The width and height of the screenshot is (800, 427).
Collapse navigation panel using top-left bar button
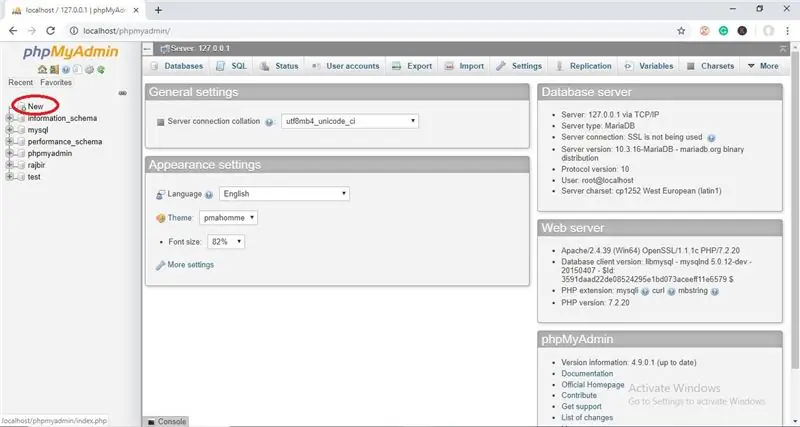point(147,48)
